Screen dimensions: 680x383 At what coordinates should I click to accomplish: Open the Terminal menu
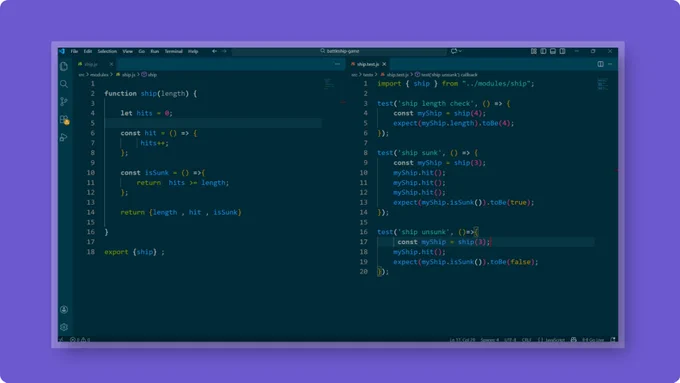click(x=173, y=51)
